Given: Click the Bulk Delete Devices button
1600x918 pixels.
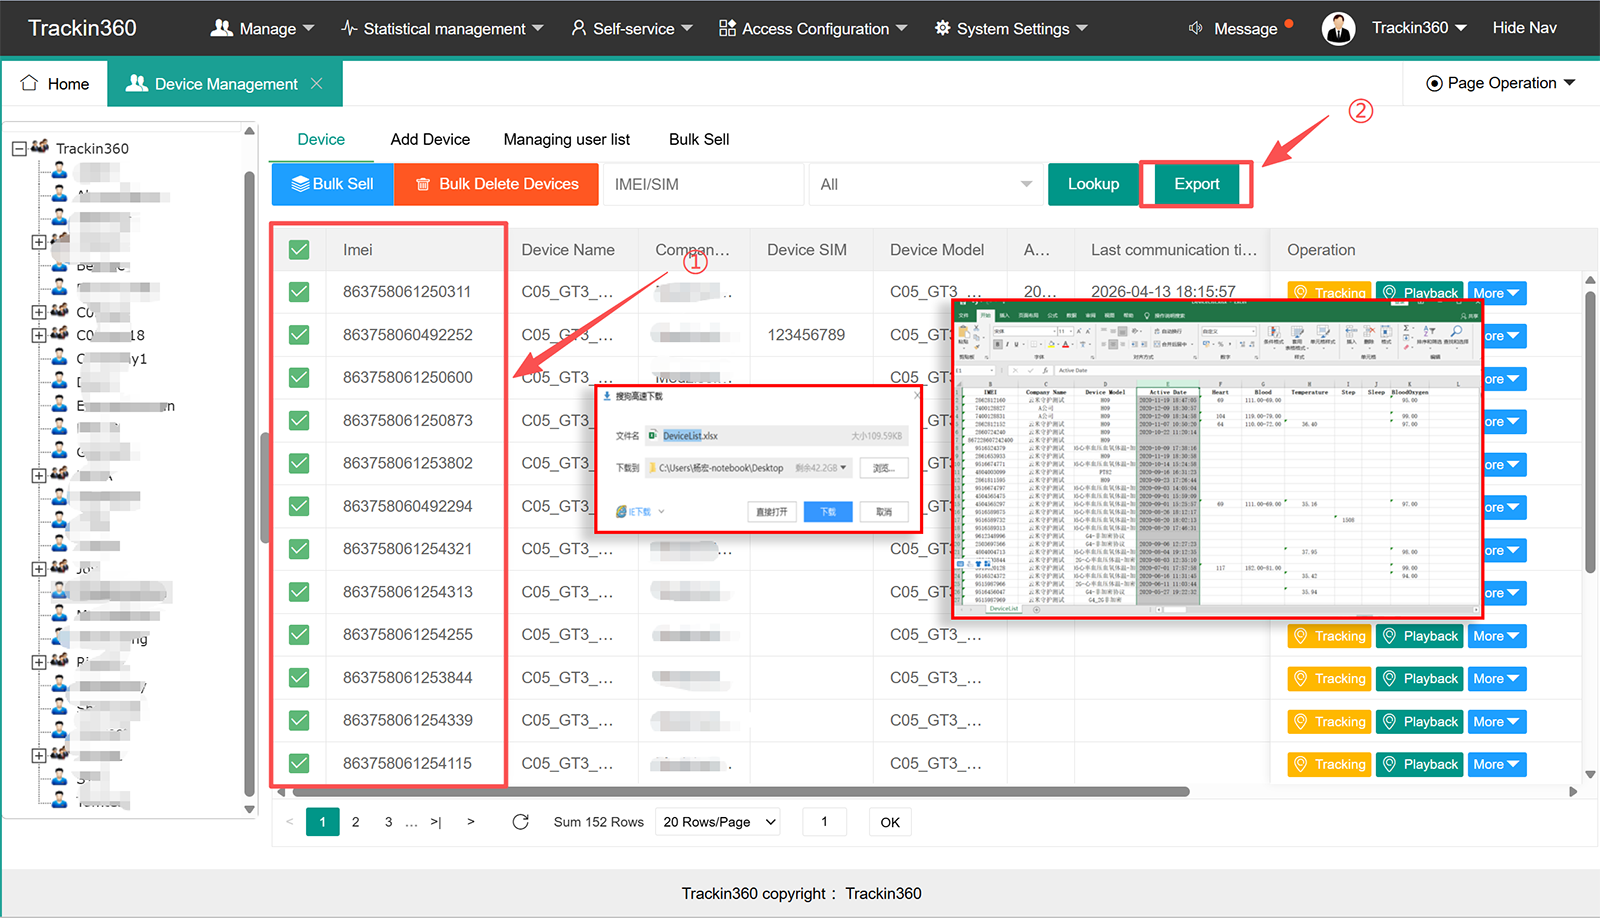Looking at the screenshot, I should 497,184.
